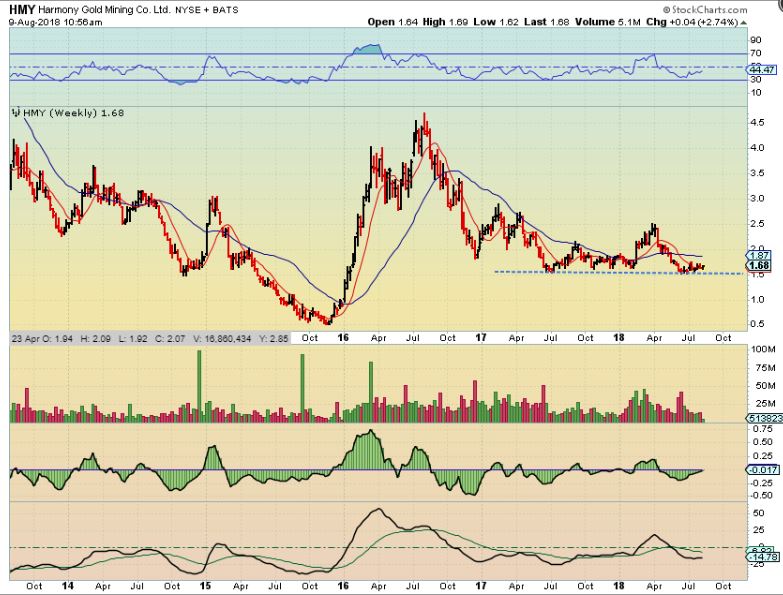Click the -14.78 indicator value tag
This screenshot has width=783, height=595.
tap(764, 557)
